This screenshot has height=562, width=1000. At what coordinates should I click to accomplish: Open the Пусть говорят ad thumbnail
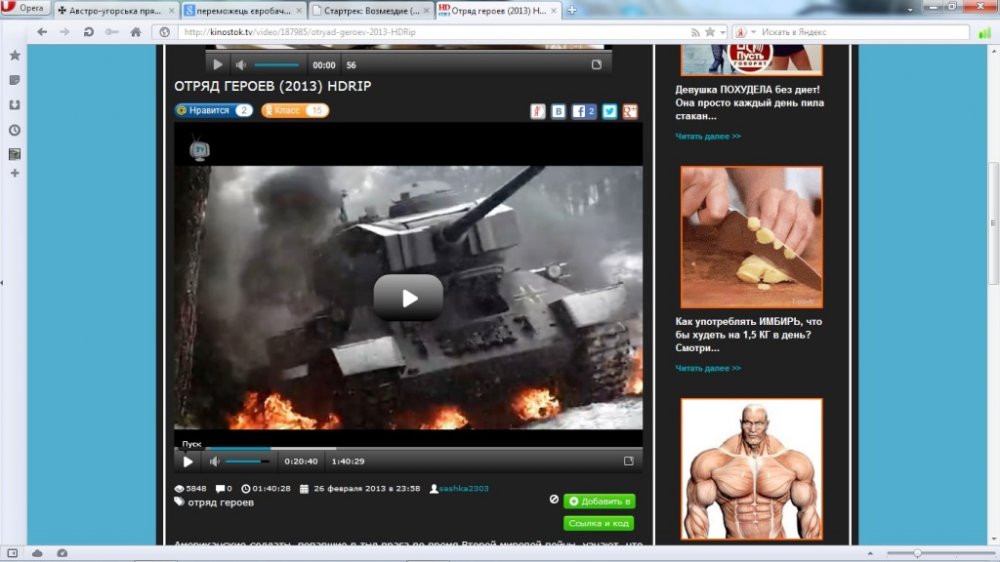point(751,59)
